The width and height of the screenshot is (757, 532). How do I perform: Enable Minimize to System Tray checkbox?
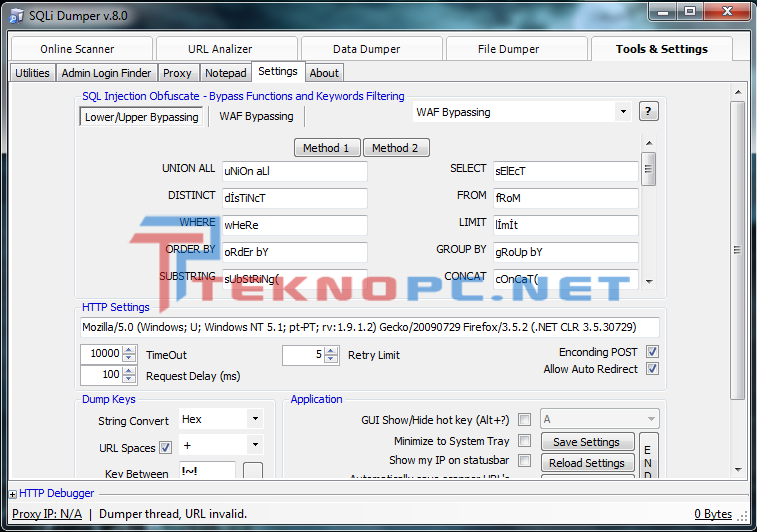point(524,440)
